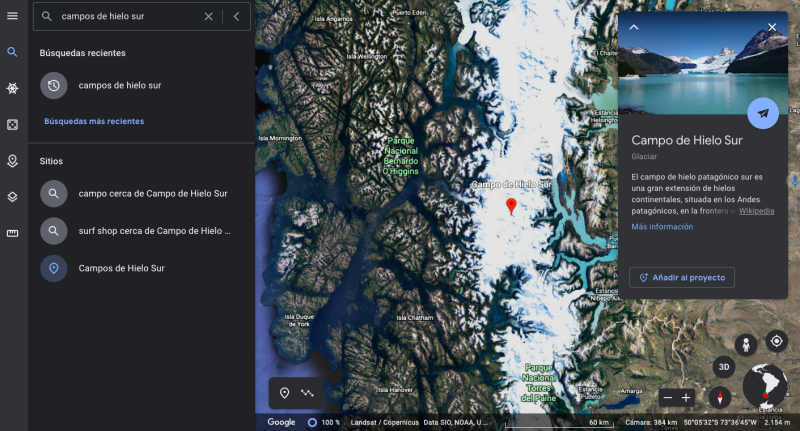Open the Voyager ship wheel icon

12,89
